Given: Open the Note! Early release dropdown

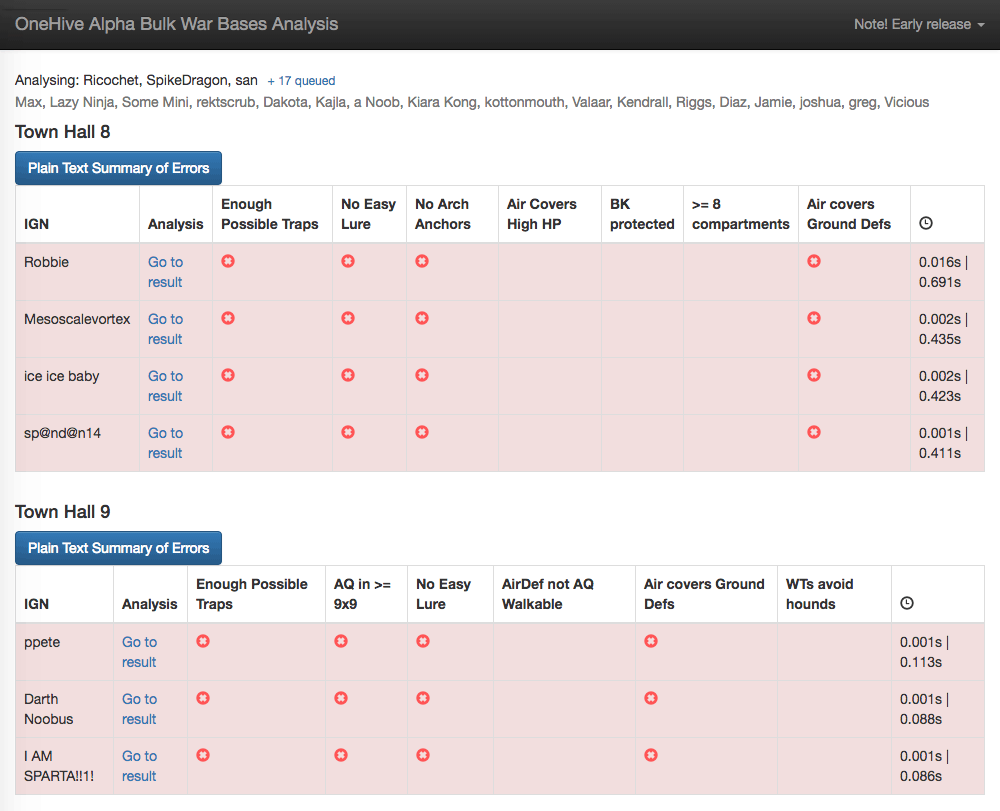Looking at the screenshot, I should coord(918,24).
